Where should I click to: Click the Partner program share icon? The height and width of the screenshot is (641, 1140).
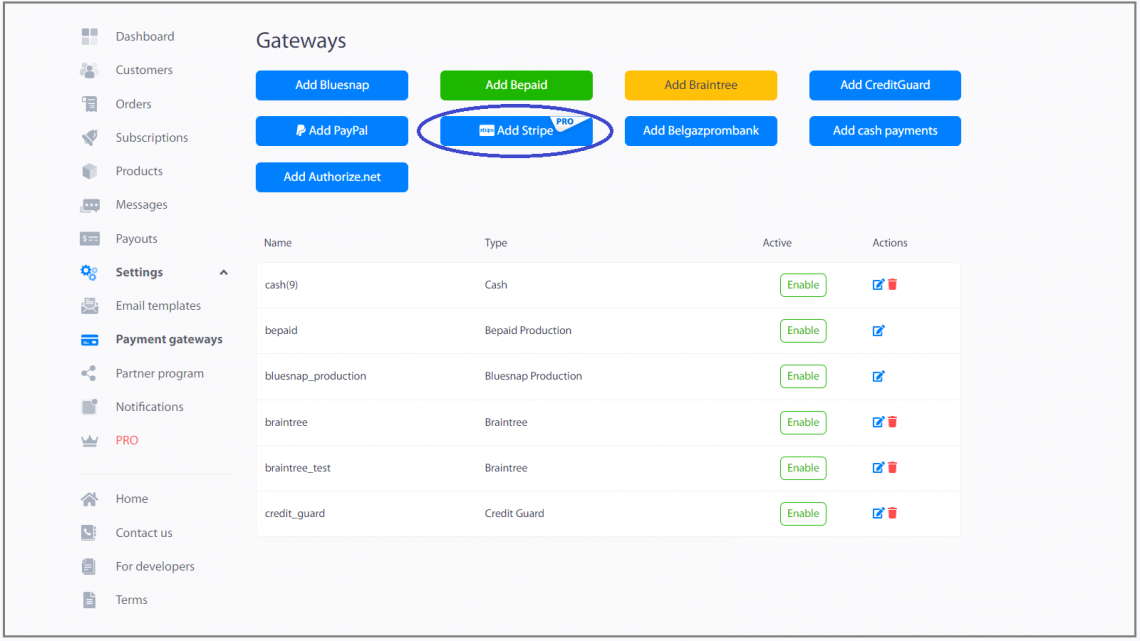tap(89, 374)
